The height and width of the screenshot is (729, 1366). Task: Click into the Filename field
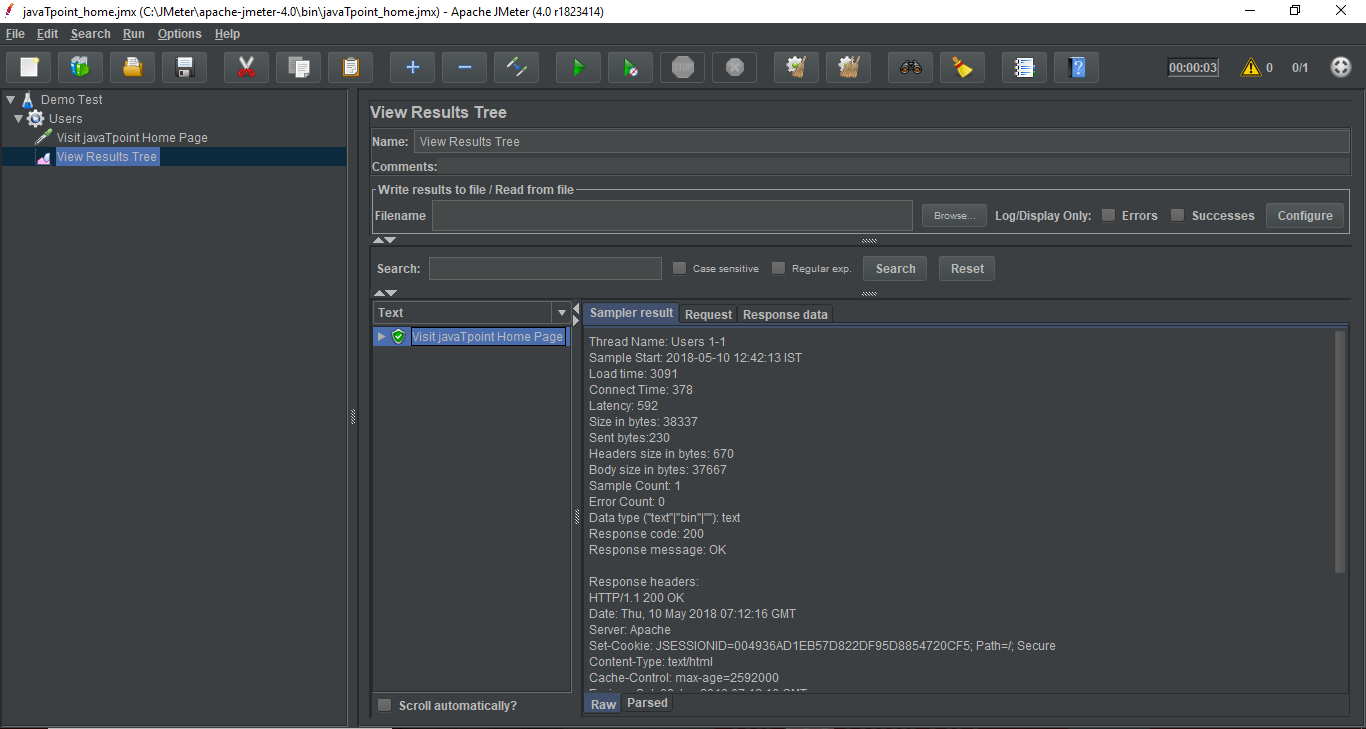[672, 215]
